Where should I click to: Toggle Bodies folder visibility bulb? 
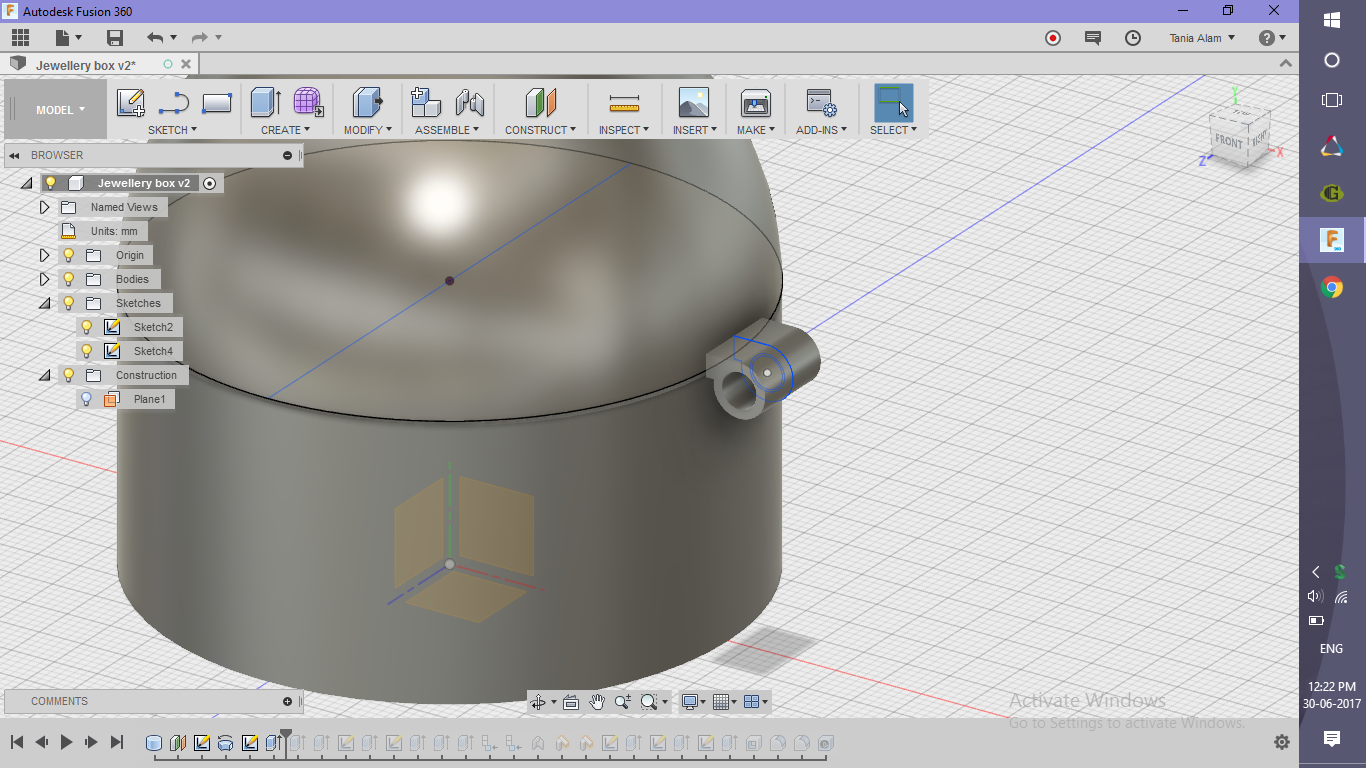tap(69, 279)
